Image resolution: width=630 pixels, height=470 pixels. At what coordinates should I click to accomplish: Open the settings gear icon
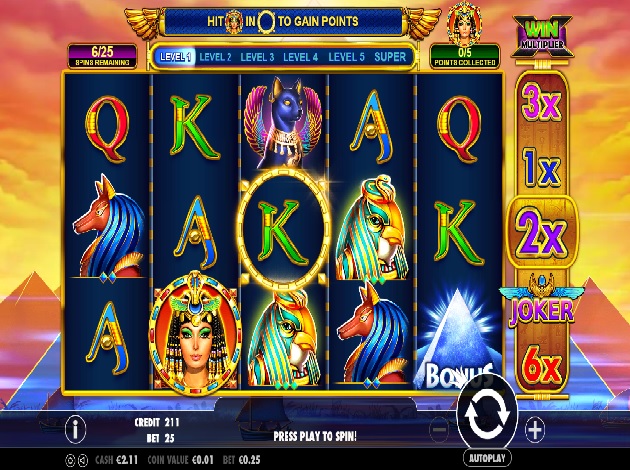[70, 460]
